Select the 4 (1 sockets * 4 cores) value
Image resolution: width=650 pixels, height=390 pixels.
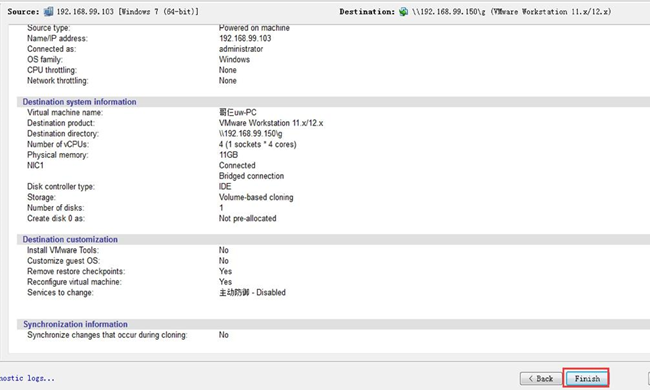pyautogui.click(x=257, y=144)
